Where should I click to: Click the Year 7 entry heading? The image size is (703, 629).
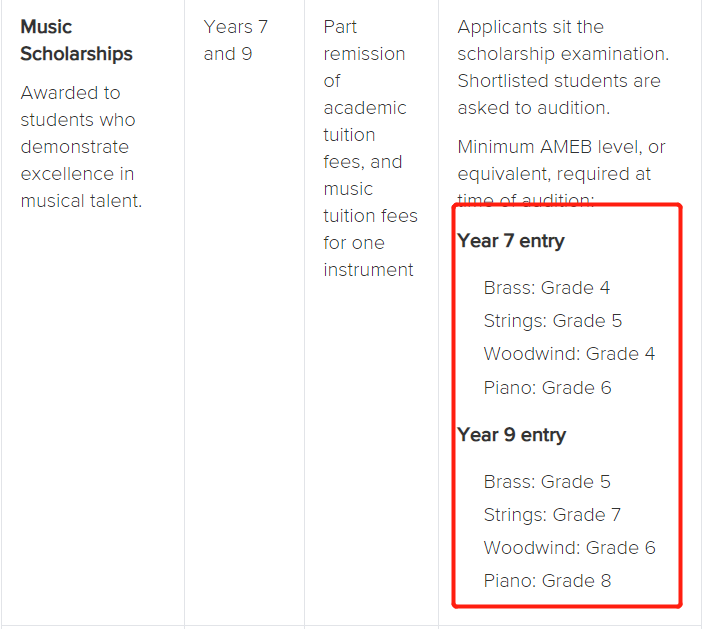coord(511,241)
